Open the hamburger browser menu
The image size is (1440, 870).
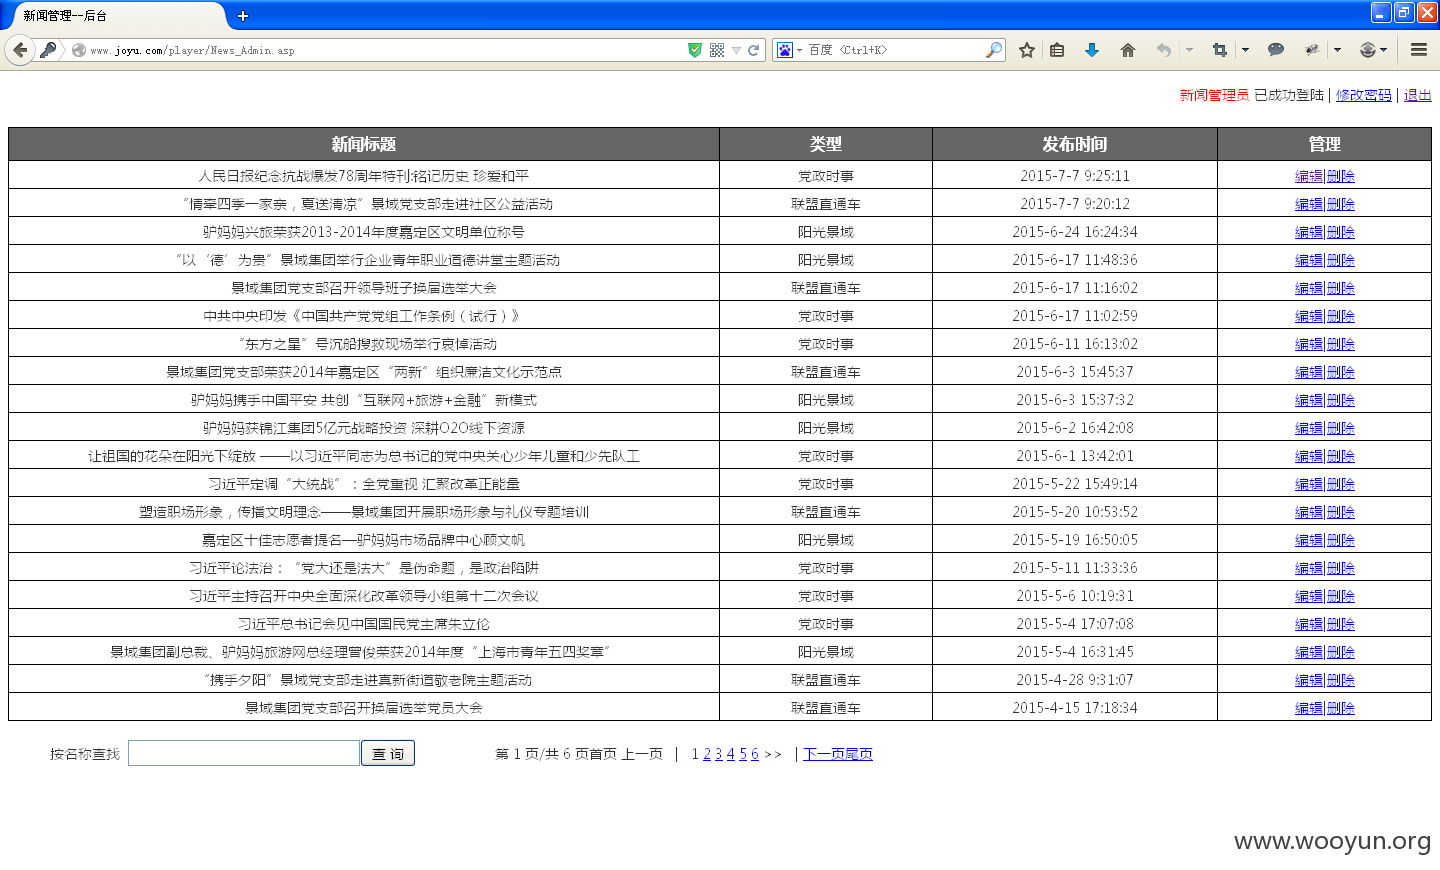pyautogui.click(x=1419, y=50)
